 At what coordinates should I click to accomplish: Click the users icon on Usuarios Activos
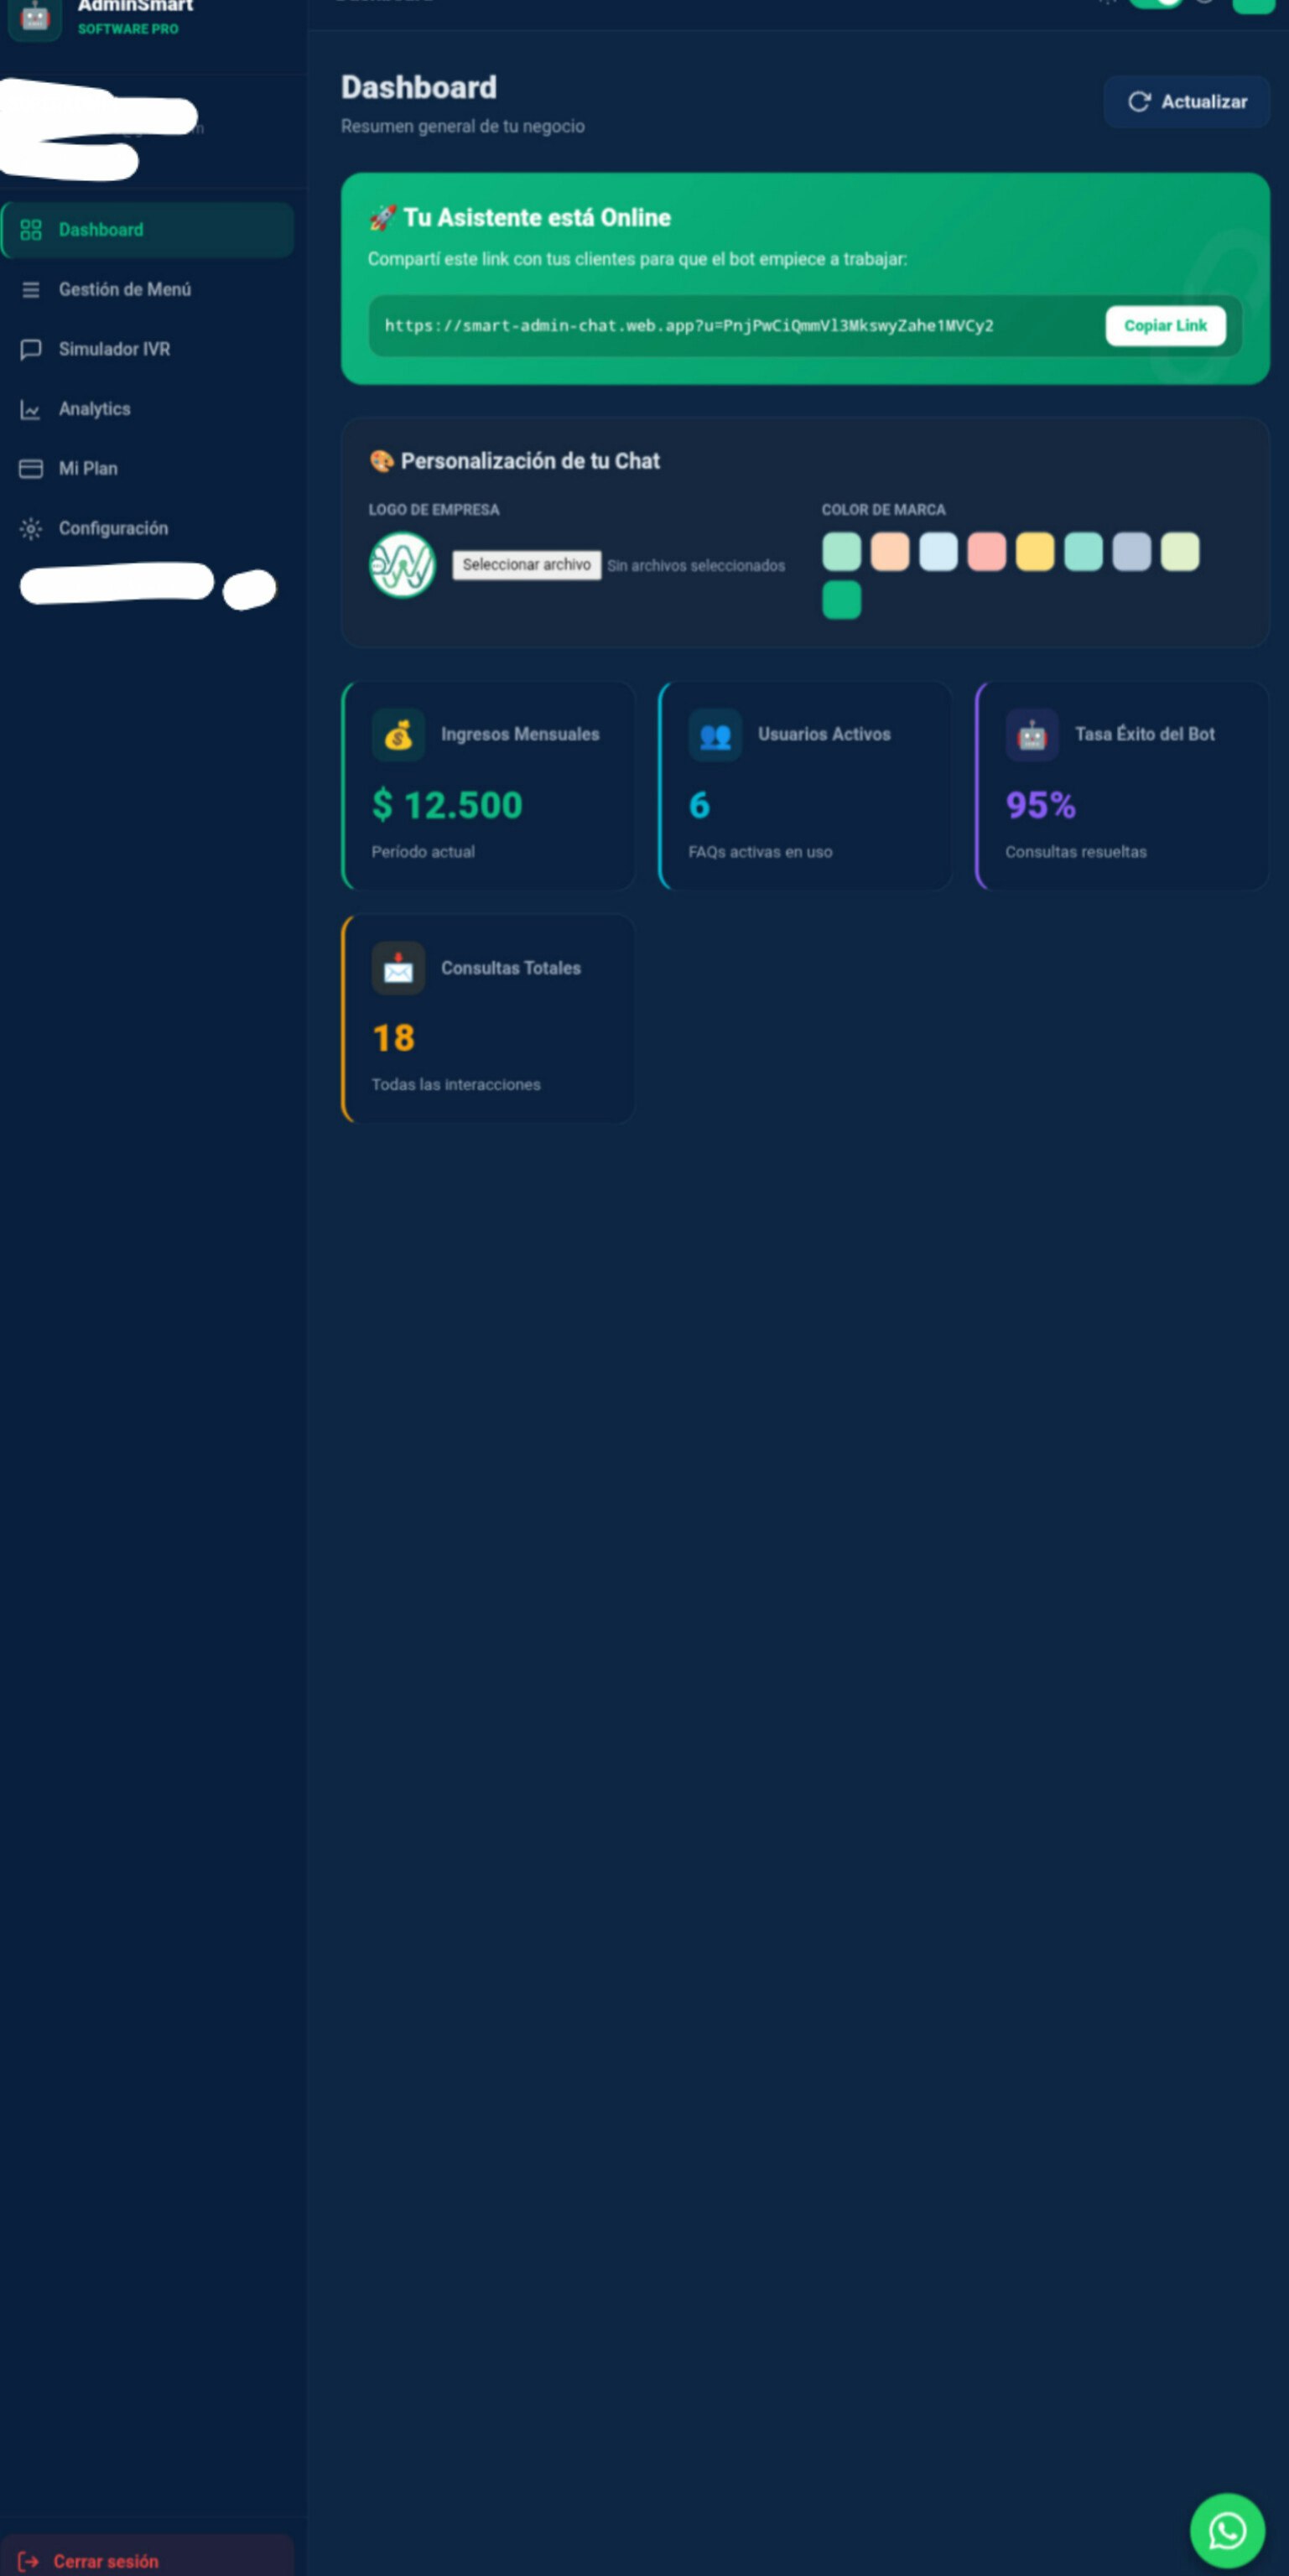(x=715, y=735)
